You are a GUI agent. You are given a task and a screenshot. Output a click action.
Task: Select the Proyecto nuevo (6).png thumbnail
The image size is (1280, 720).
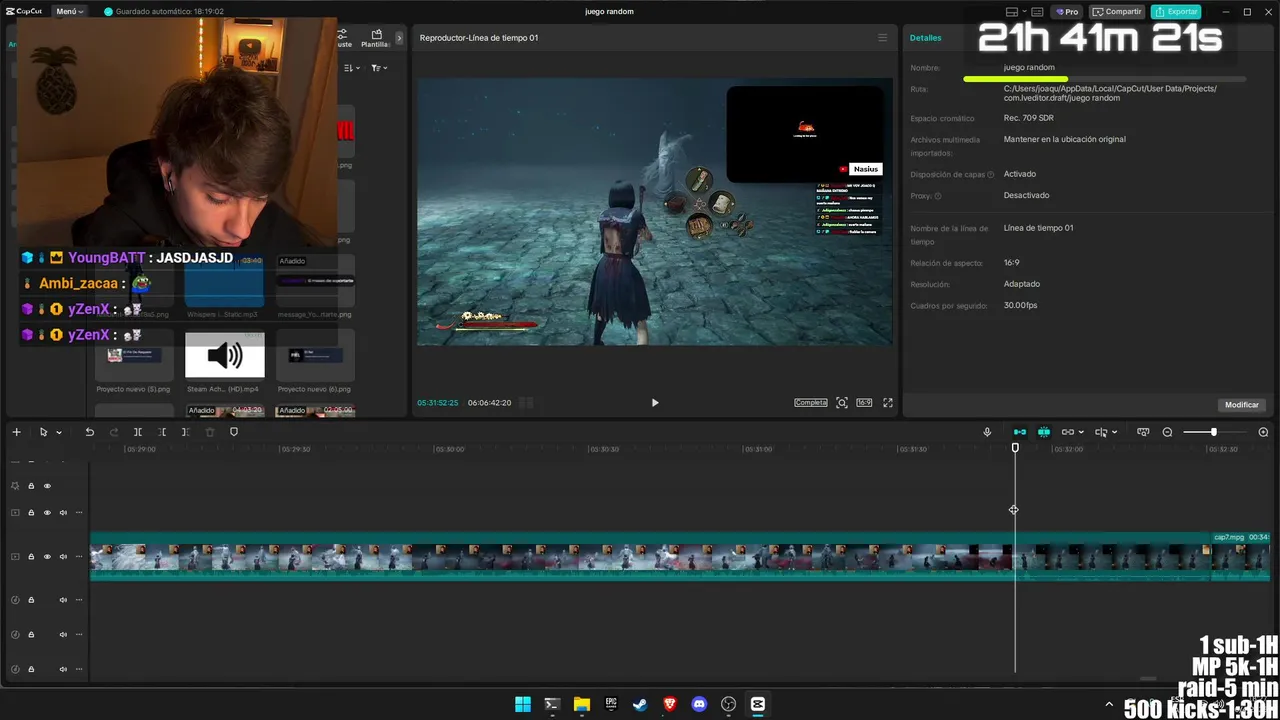click(x=315, y=355)
